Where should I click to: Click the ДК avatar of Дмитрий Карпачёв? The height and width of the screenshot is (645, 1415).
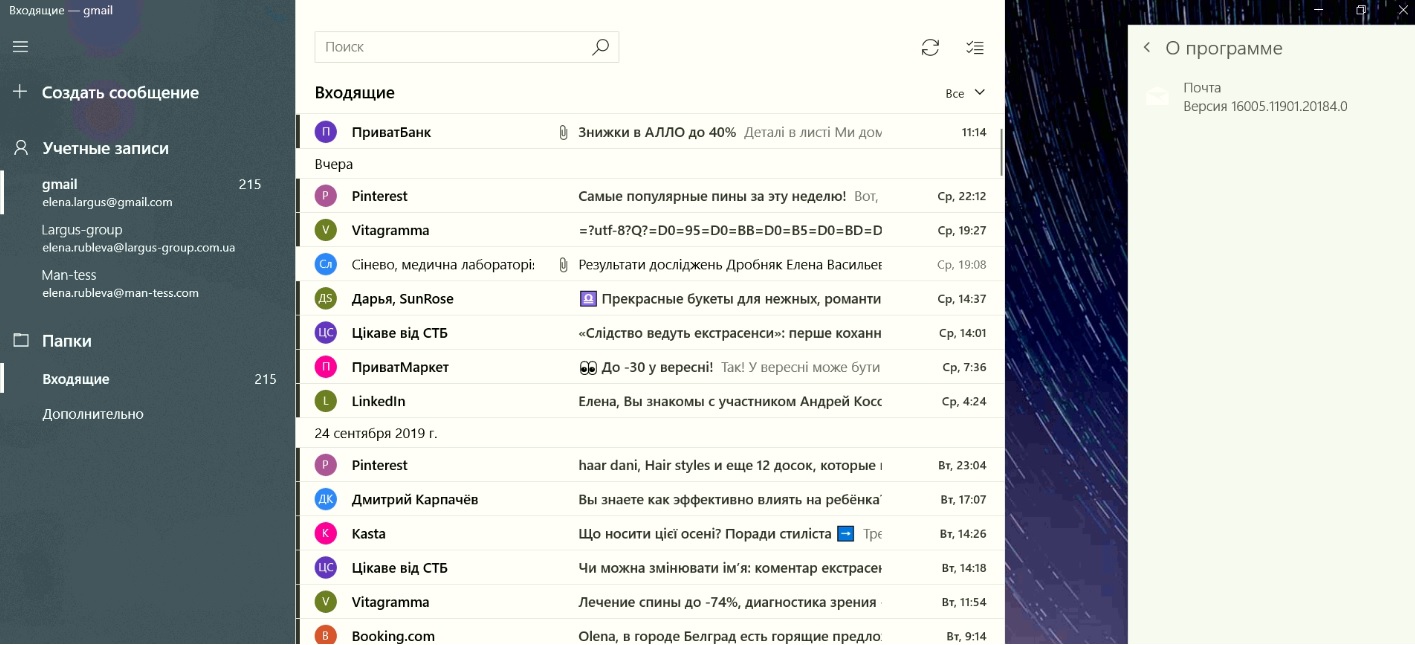click(325, 499)
